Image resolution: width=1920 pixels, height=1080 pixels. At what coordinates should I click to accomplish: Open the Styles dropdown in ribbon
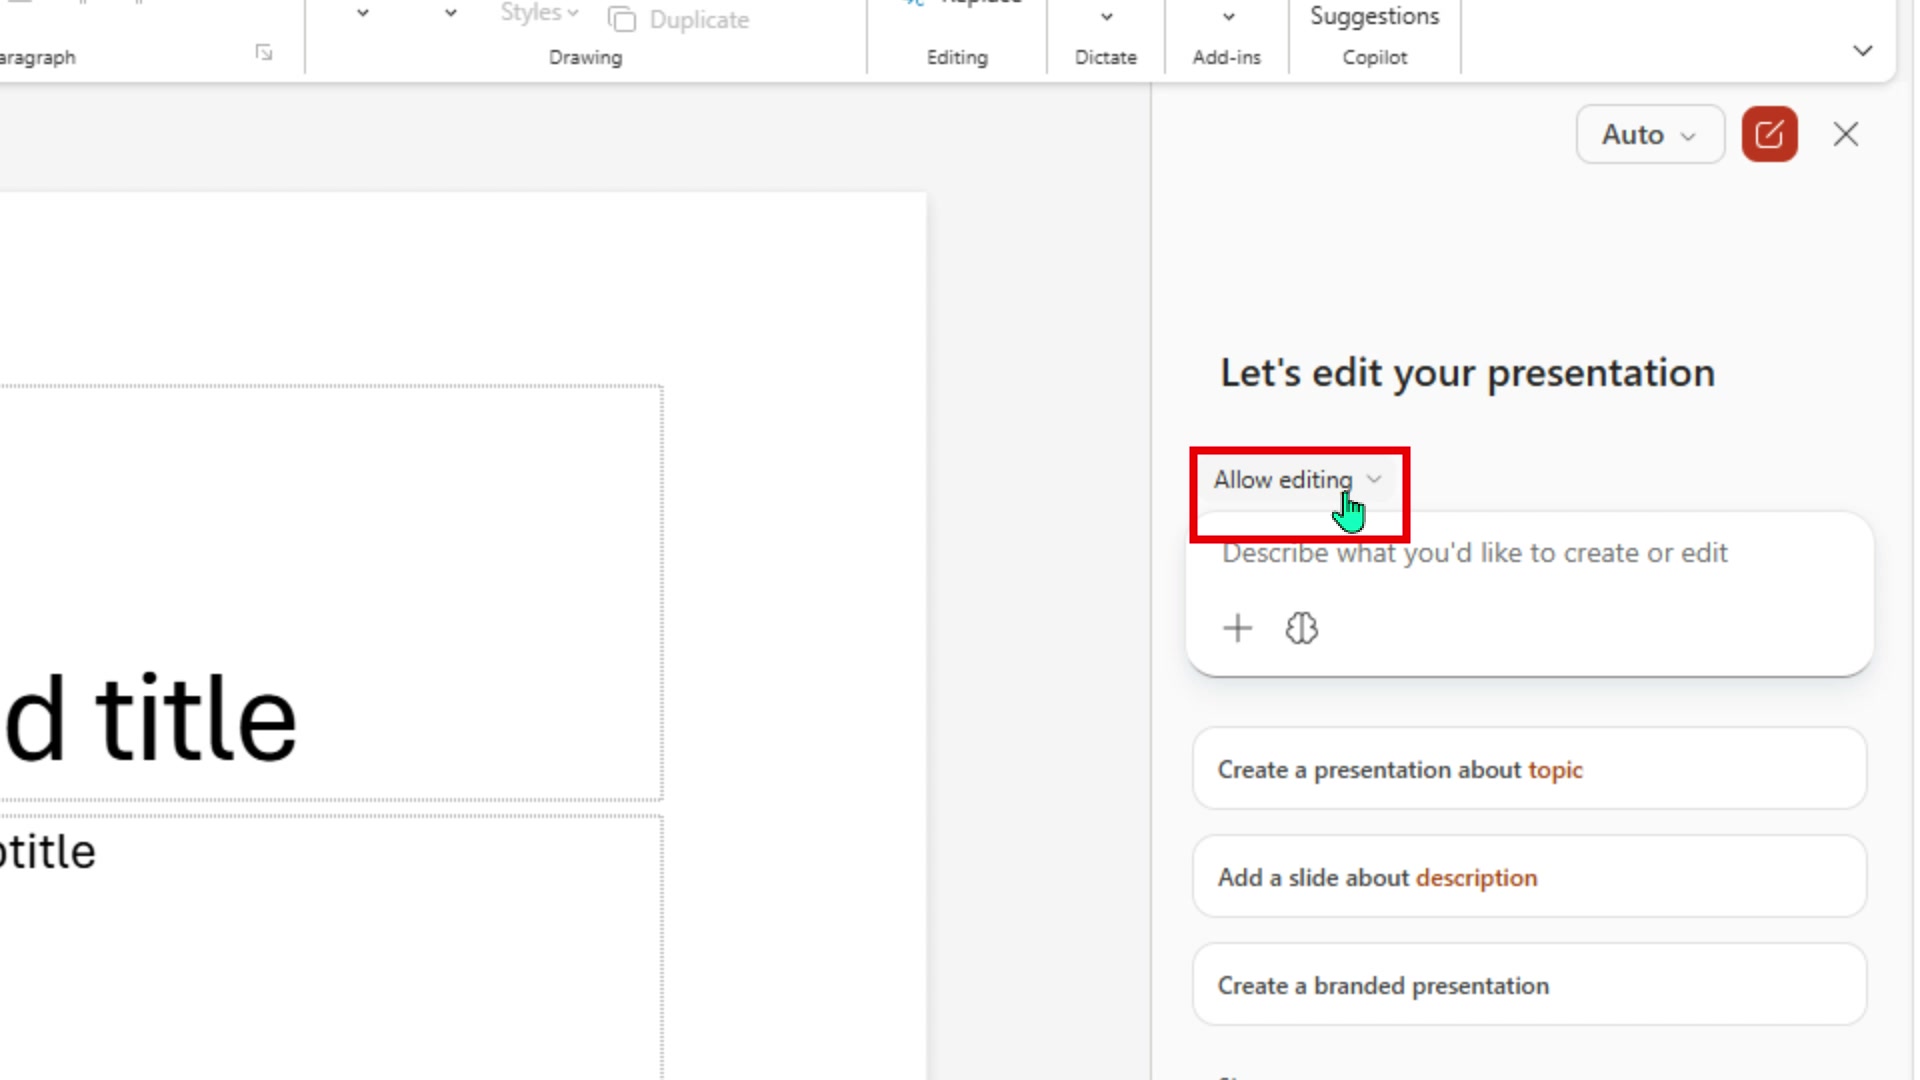(x=539, y=13)
